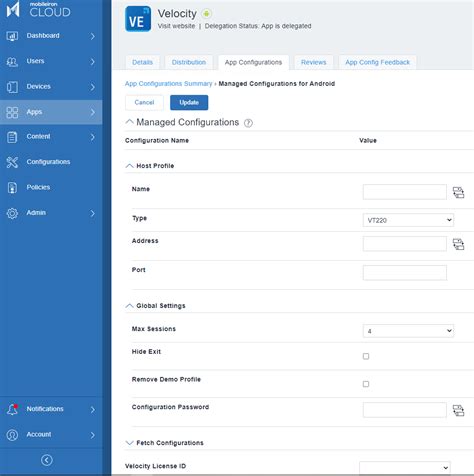474x476 pixels.
Task: Toggle the Remove Demo Profile checkbox
Action: 366,384
